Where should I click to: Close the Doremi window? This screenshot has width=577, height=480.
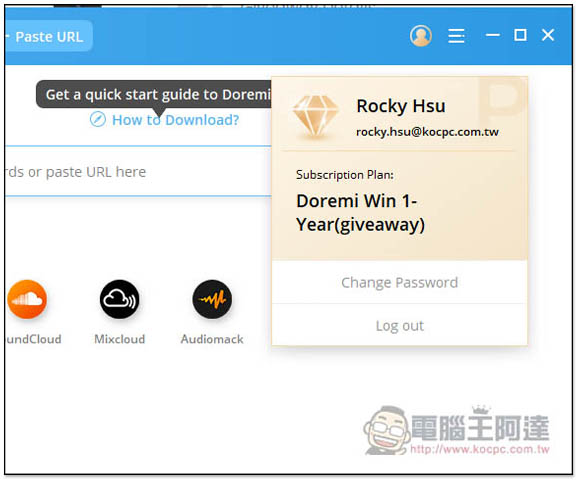[x=548, y=35]
